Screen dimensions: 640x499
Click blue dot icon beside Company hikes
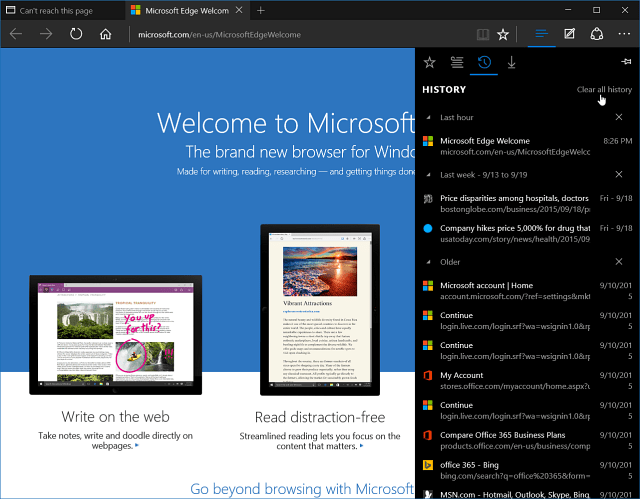coord(428,228)
